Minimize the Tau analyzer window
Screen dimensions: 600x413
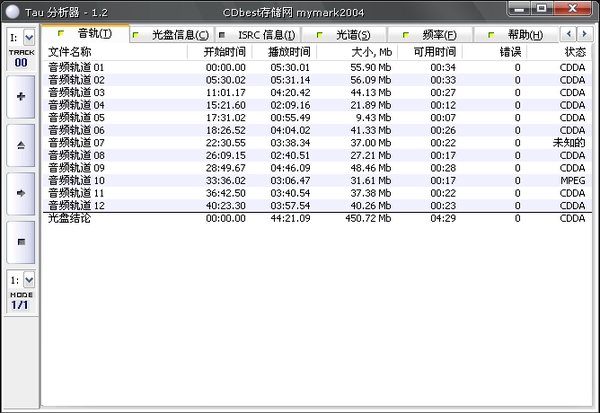(x=519, y=8)
